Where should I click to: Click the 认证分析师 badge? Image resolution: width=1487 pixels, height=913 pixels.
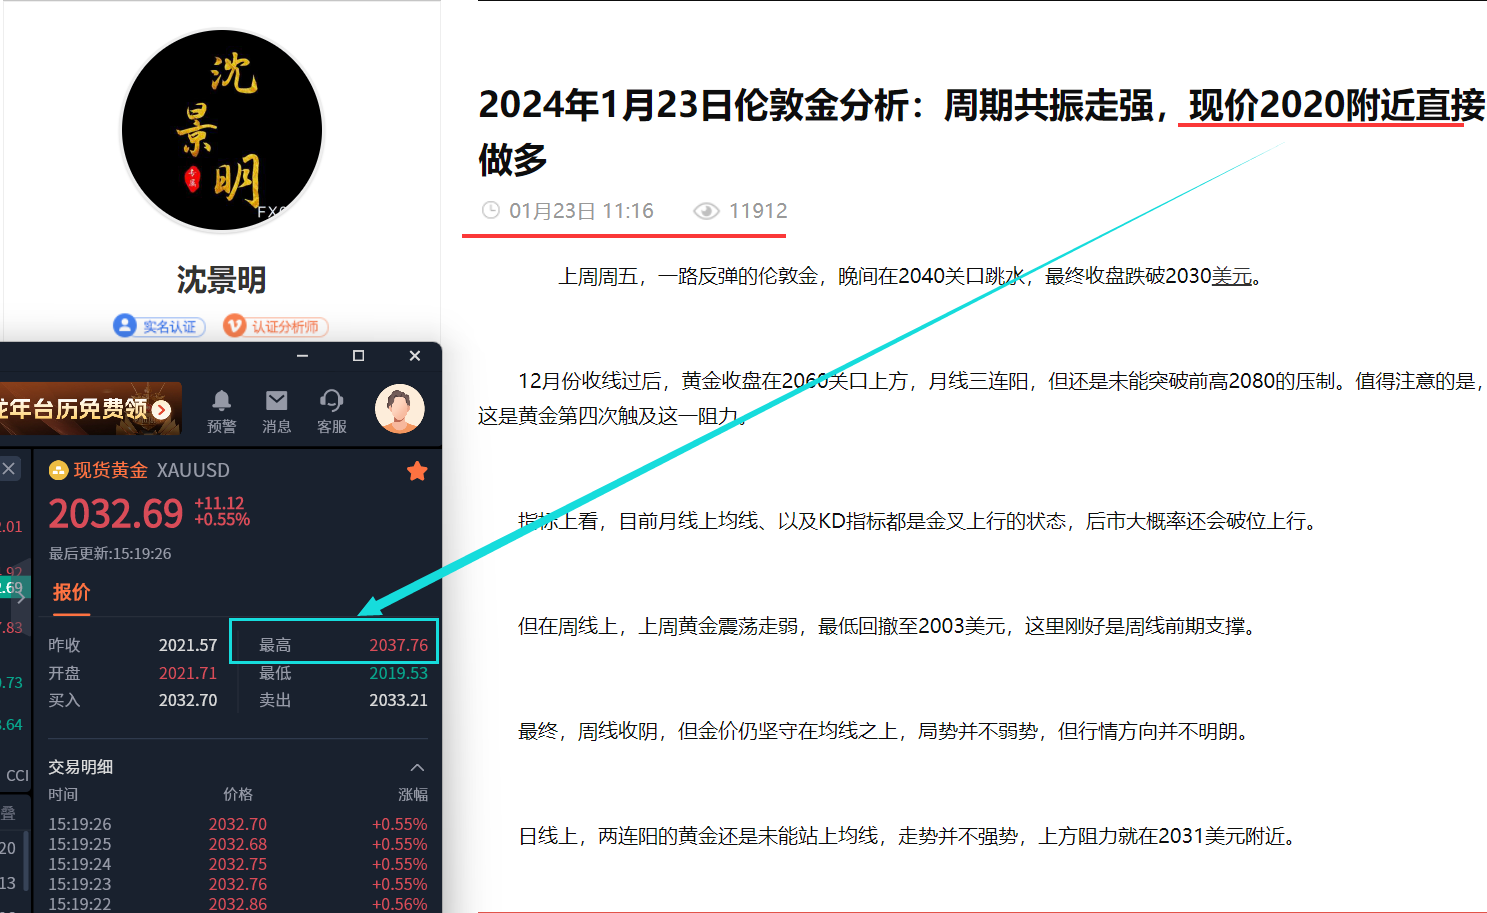click(276, 326)
